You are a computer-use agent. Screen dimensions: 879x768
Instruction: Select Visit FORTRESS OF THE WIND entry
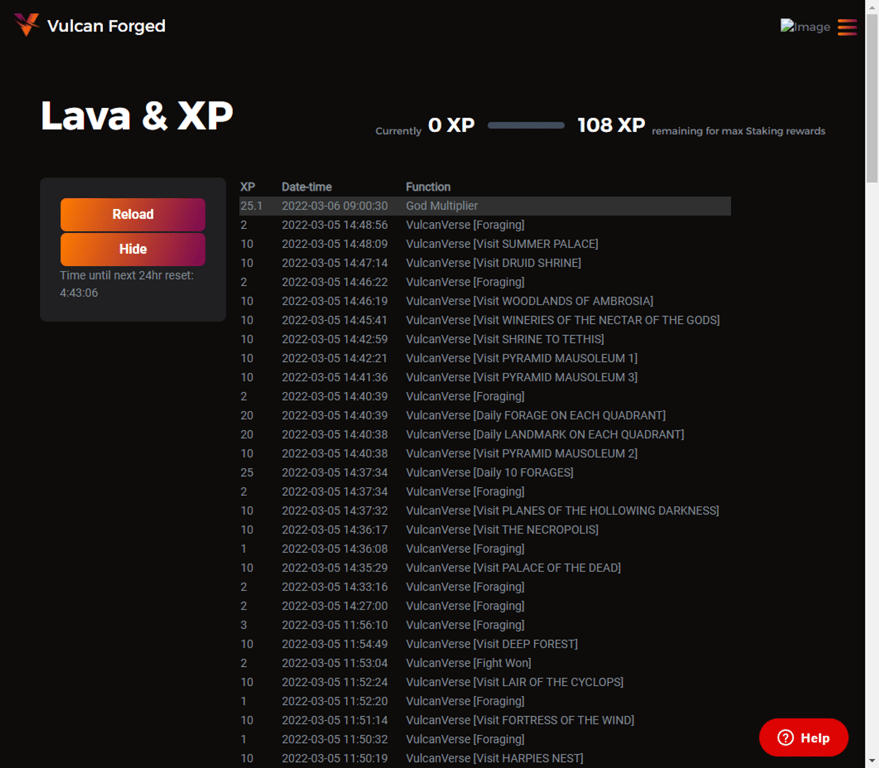pos(520,720)
